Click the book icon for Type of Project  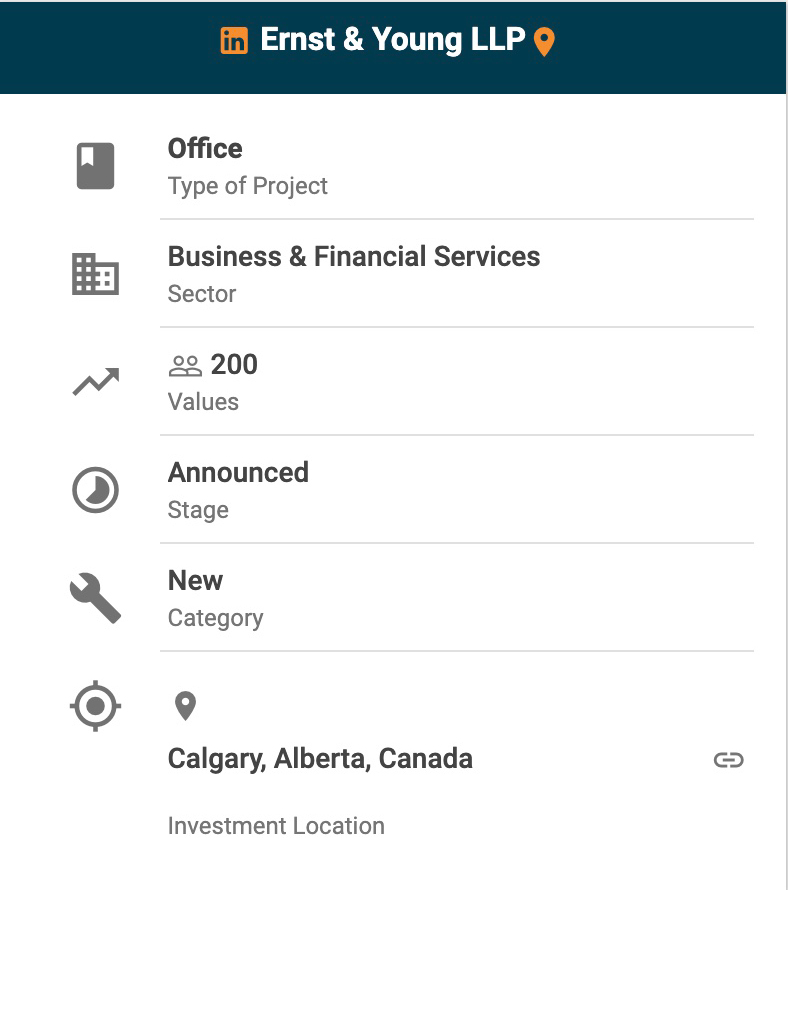pos(96,166)
